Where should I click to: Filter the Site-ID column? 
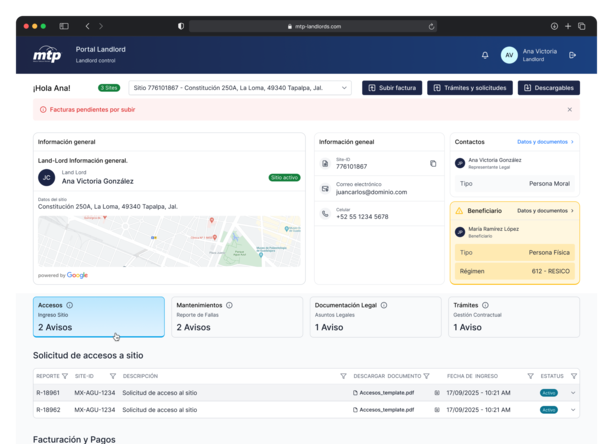click(99, 376)
